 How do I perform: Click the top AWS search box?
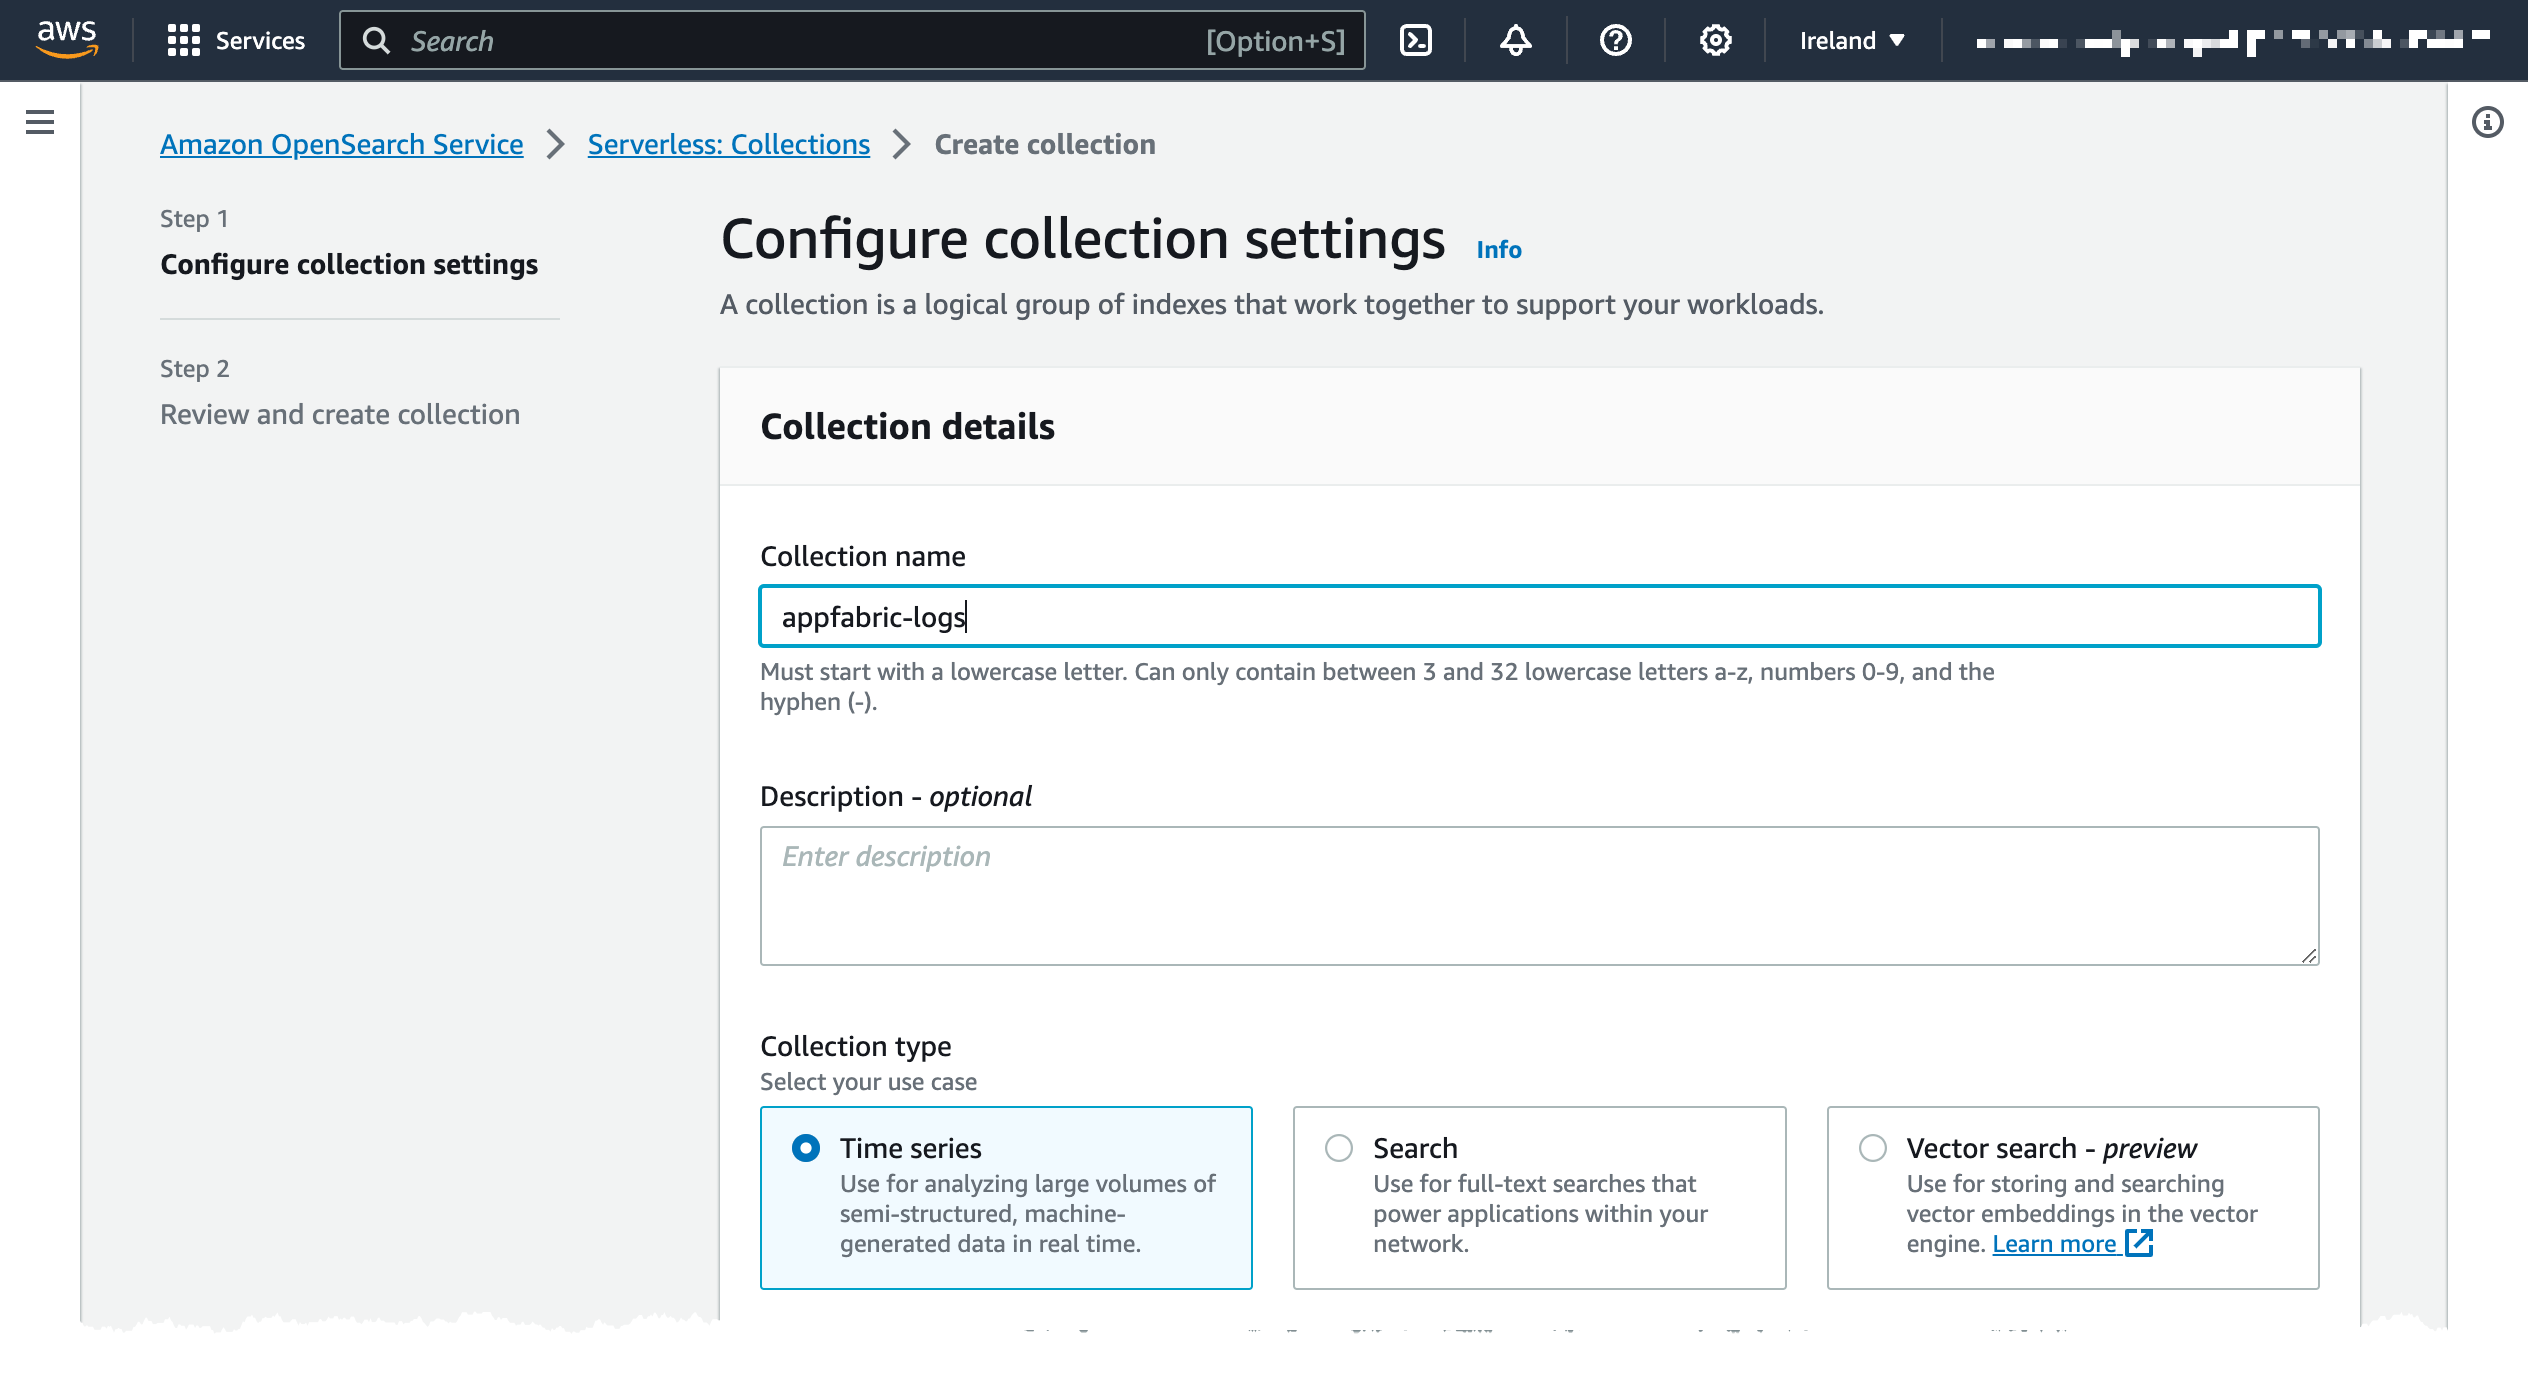pyautogui.click(x=800, y=40)
